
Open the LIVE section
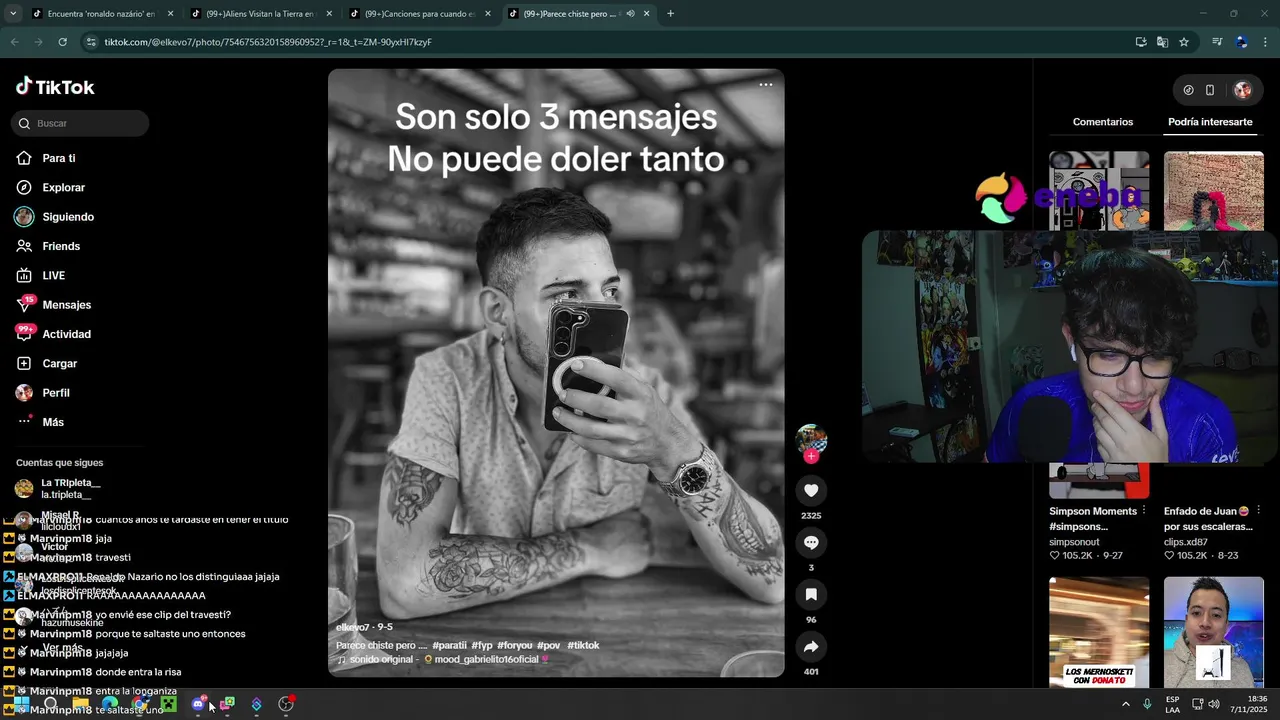click(x=53, y=275)
